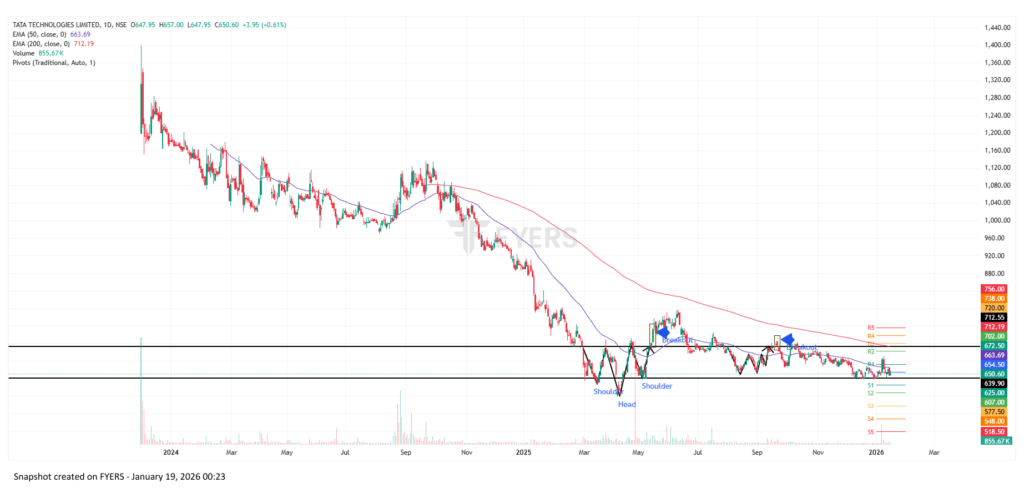This screenshot has width=1024, height=488.
Task: Click the 2024 label on time axis
Action: pos(171,452)
